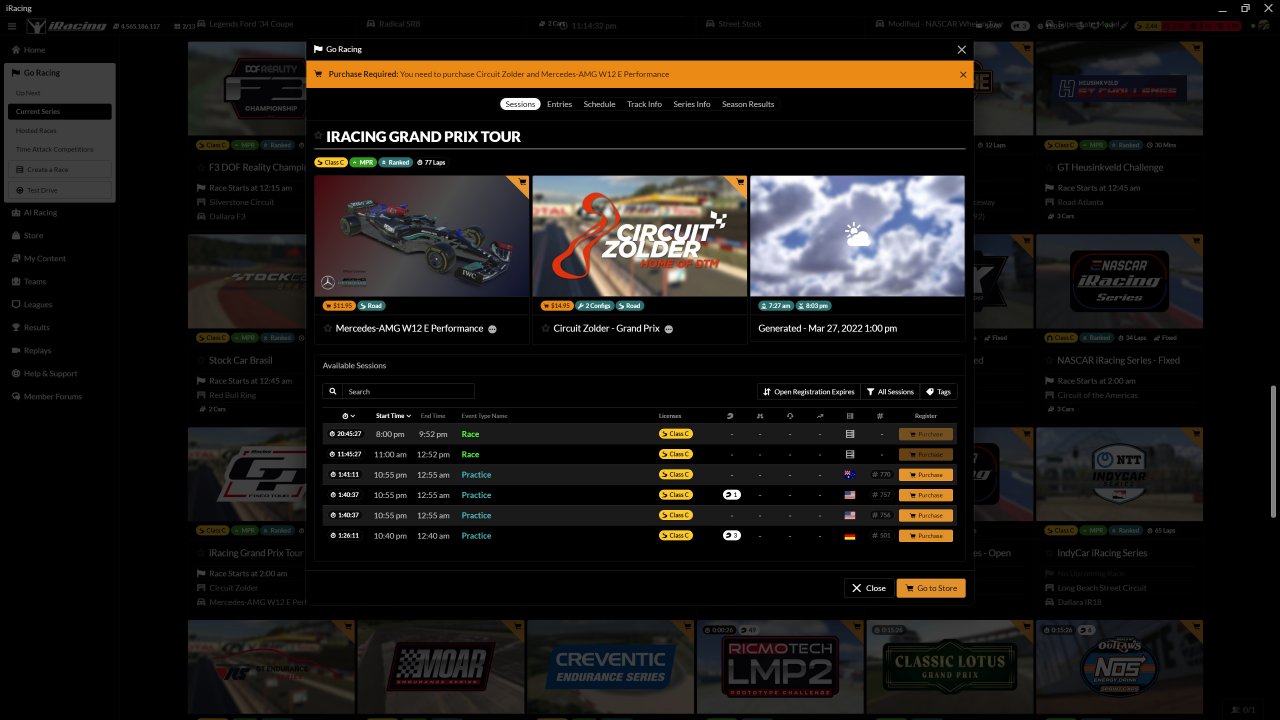This screenshot has height=720, width=1280.
Task: Dismiss the Purchase Required orange banner
Action: [x=963, y=74]
